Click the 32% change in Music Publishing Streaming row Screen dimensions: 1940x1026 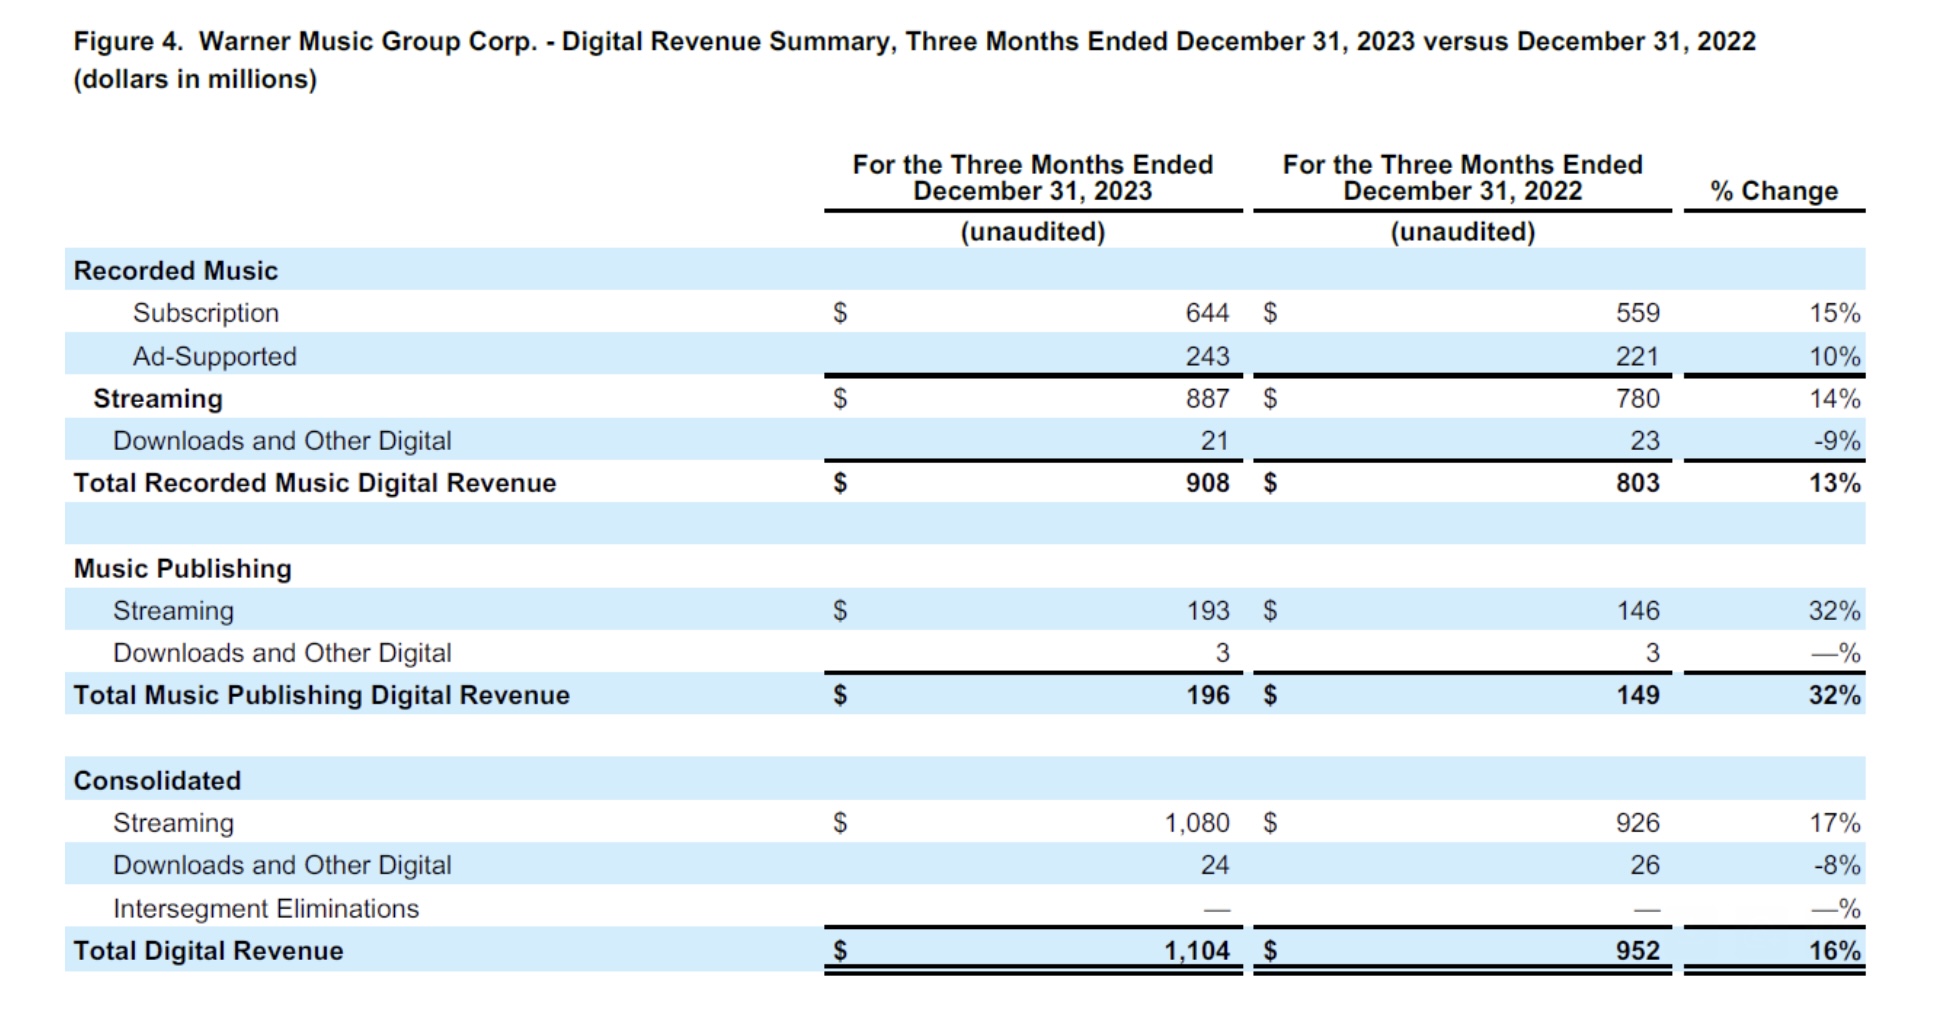pyautogui.click(x=1835, y=611)
